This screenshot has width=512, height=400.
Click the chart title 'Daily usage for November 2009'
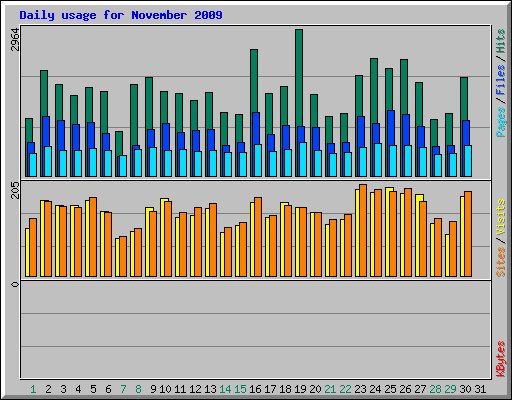121,15
